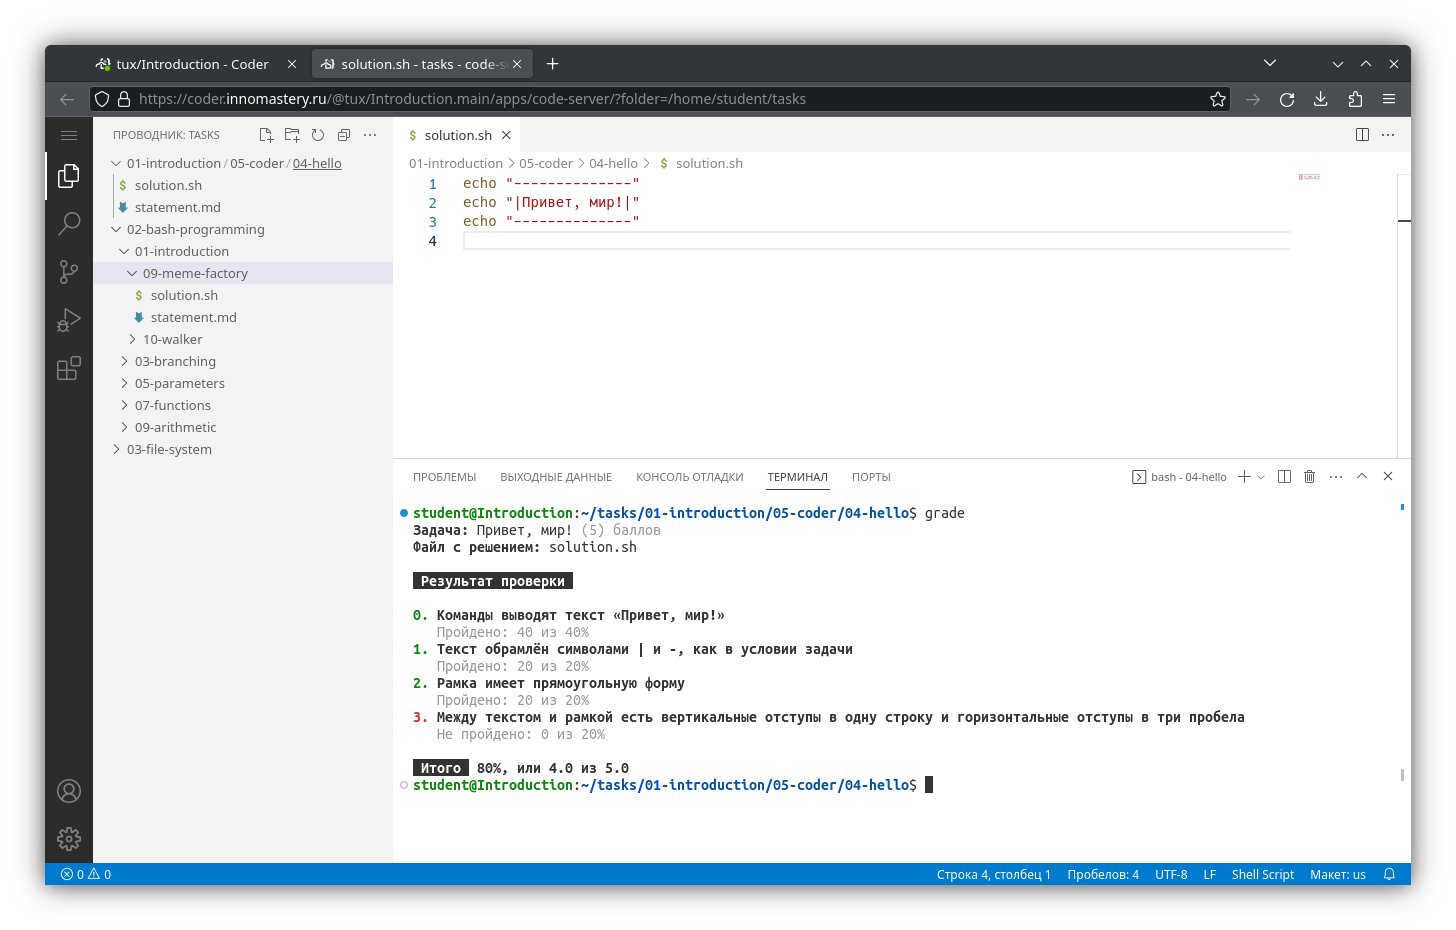Open the Extensions view

tap(68, 368)
